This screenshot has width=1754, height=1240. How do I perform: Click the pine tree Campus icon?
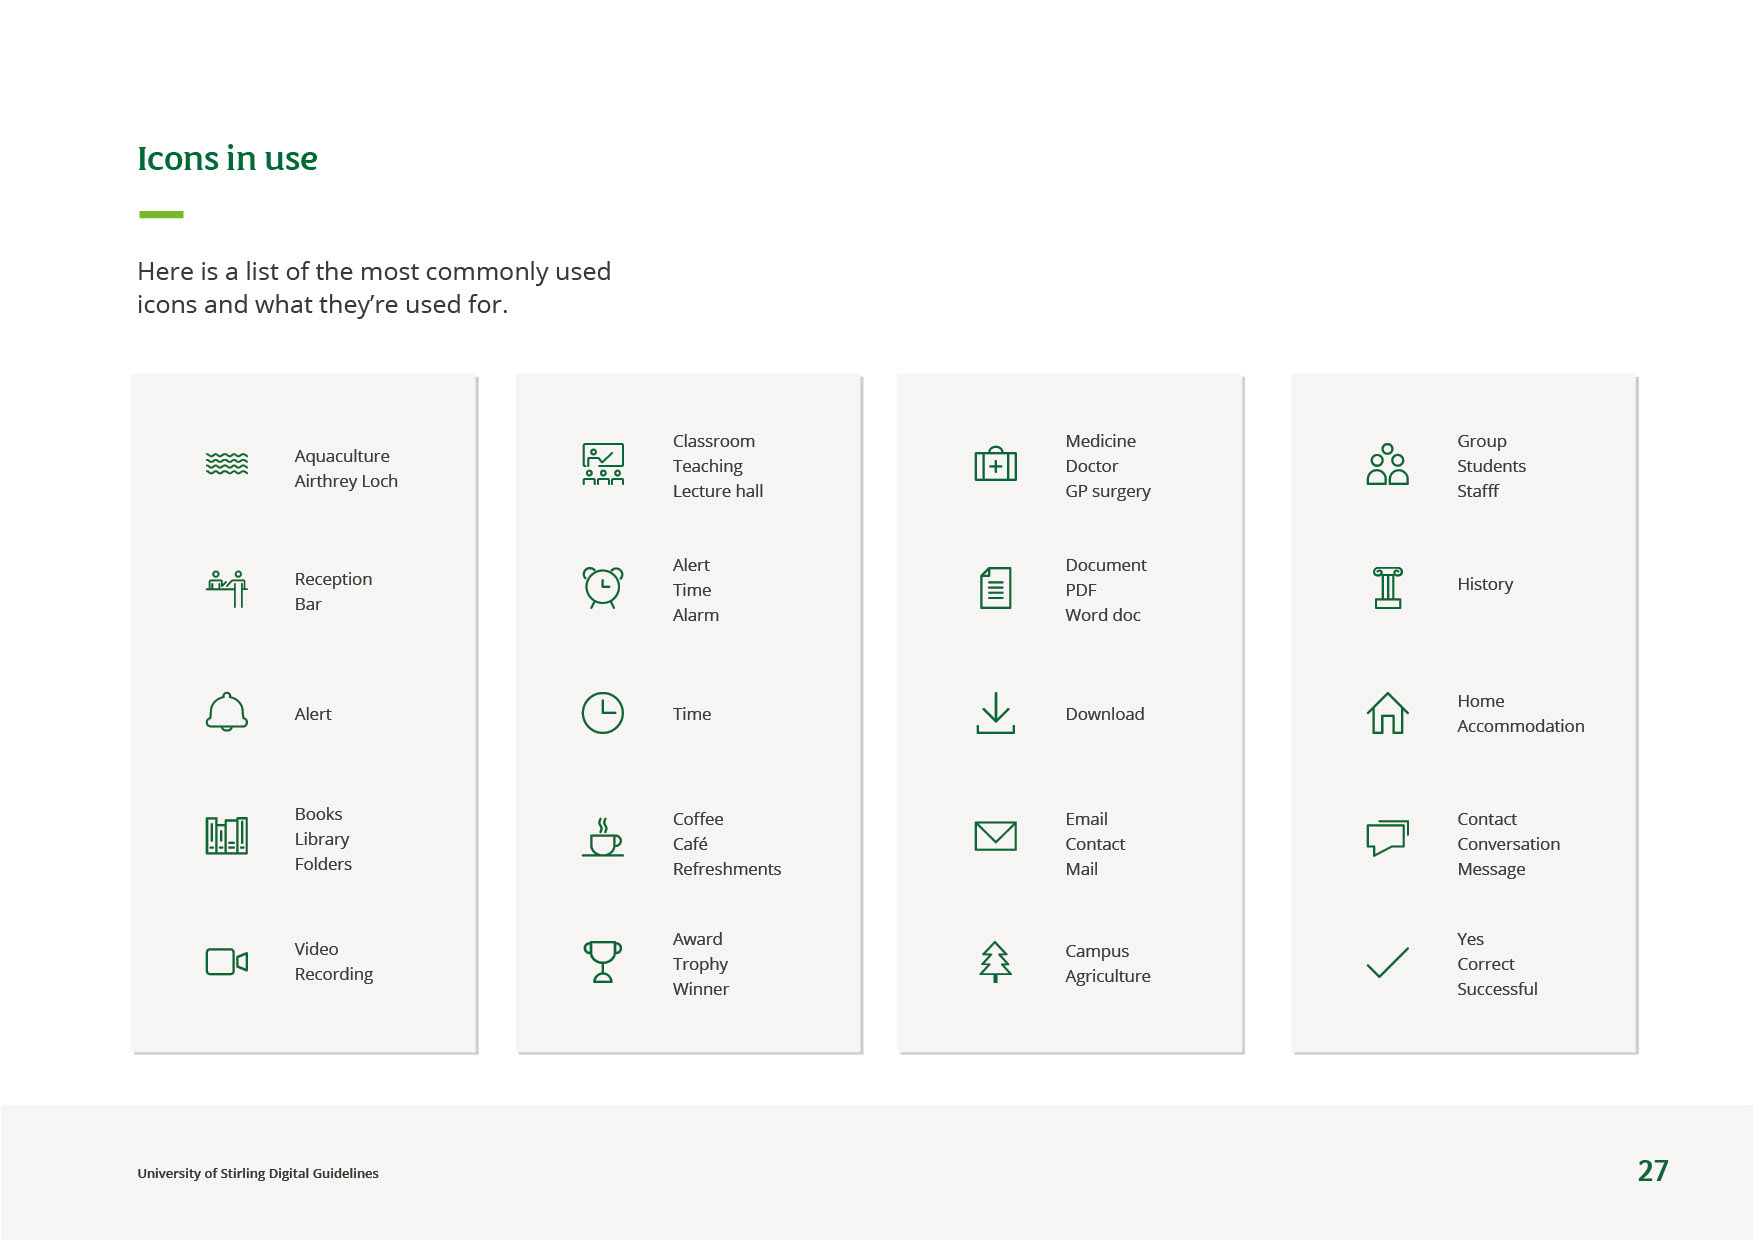point(996,962)
